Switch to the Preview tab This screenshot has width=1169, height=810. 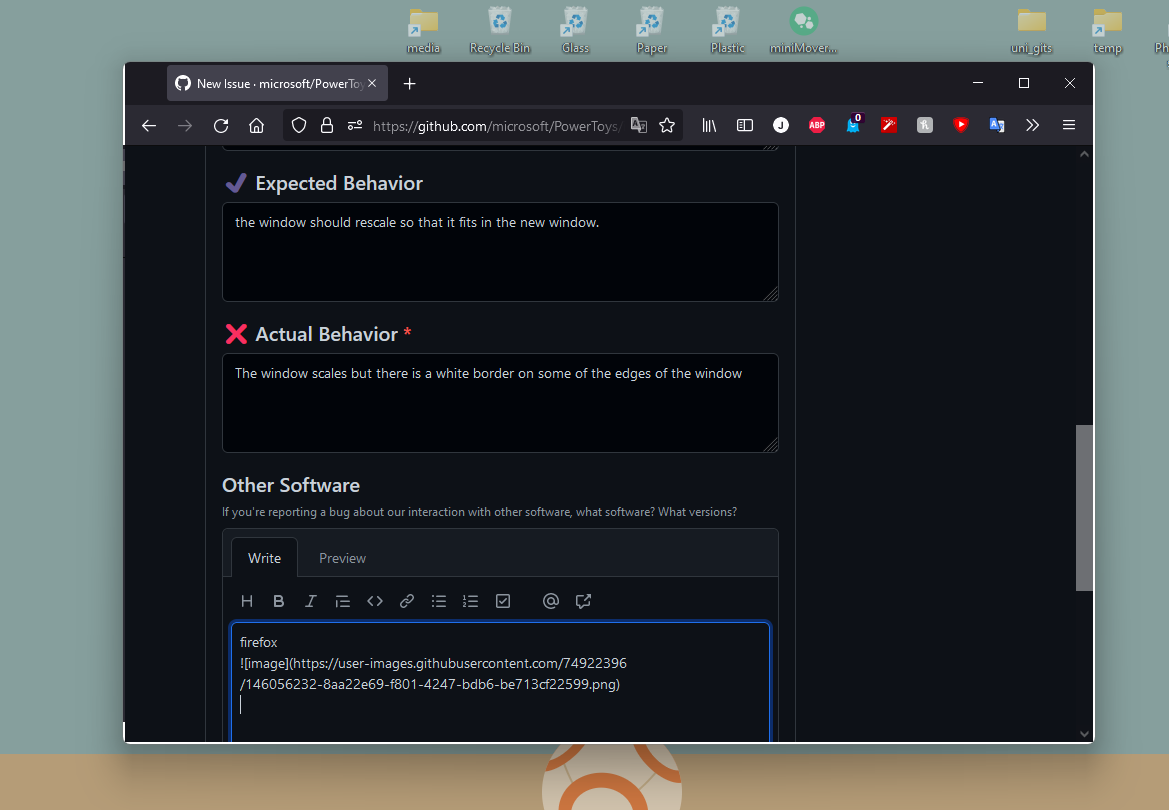pyautogui.click(x=342, y=558)
